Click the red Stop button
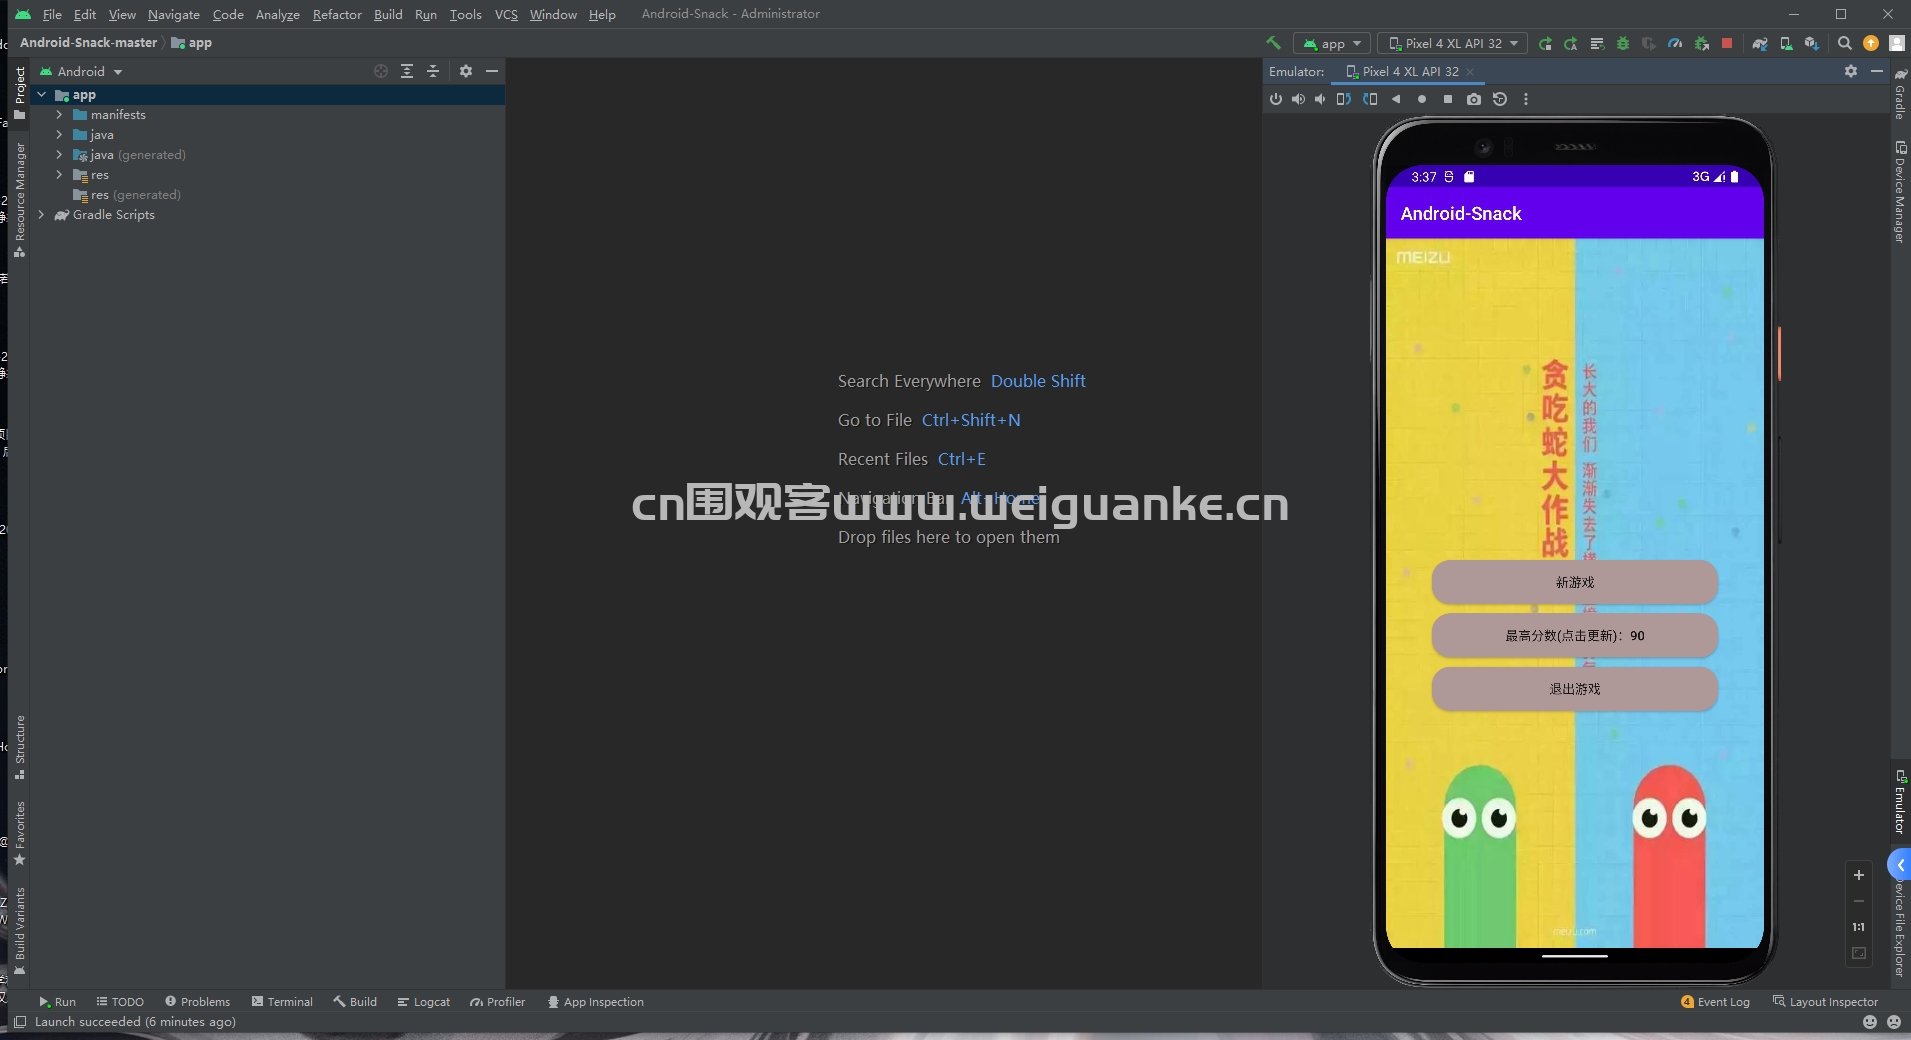This screenshot has height=1040, width=1911. (1727, 43)
